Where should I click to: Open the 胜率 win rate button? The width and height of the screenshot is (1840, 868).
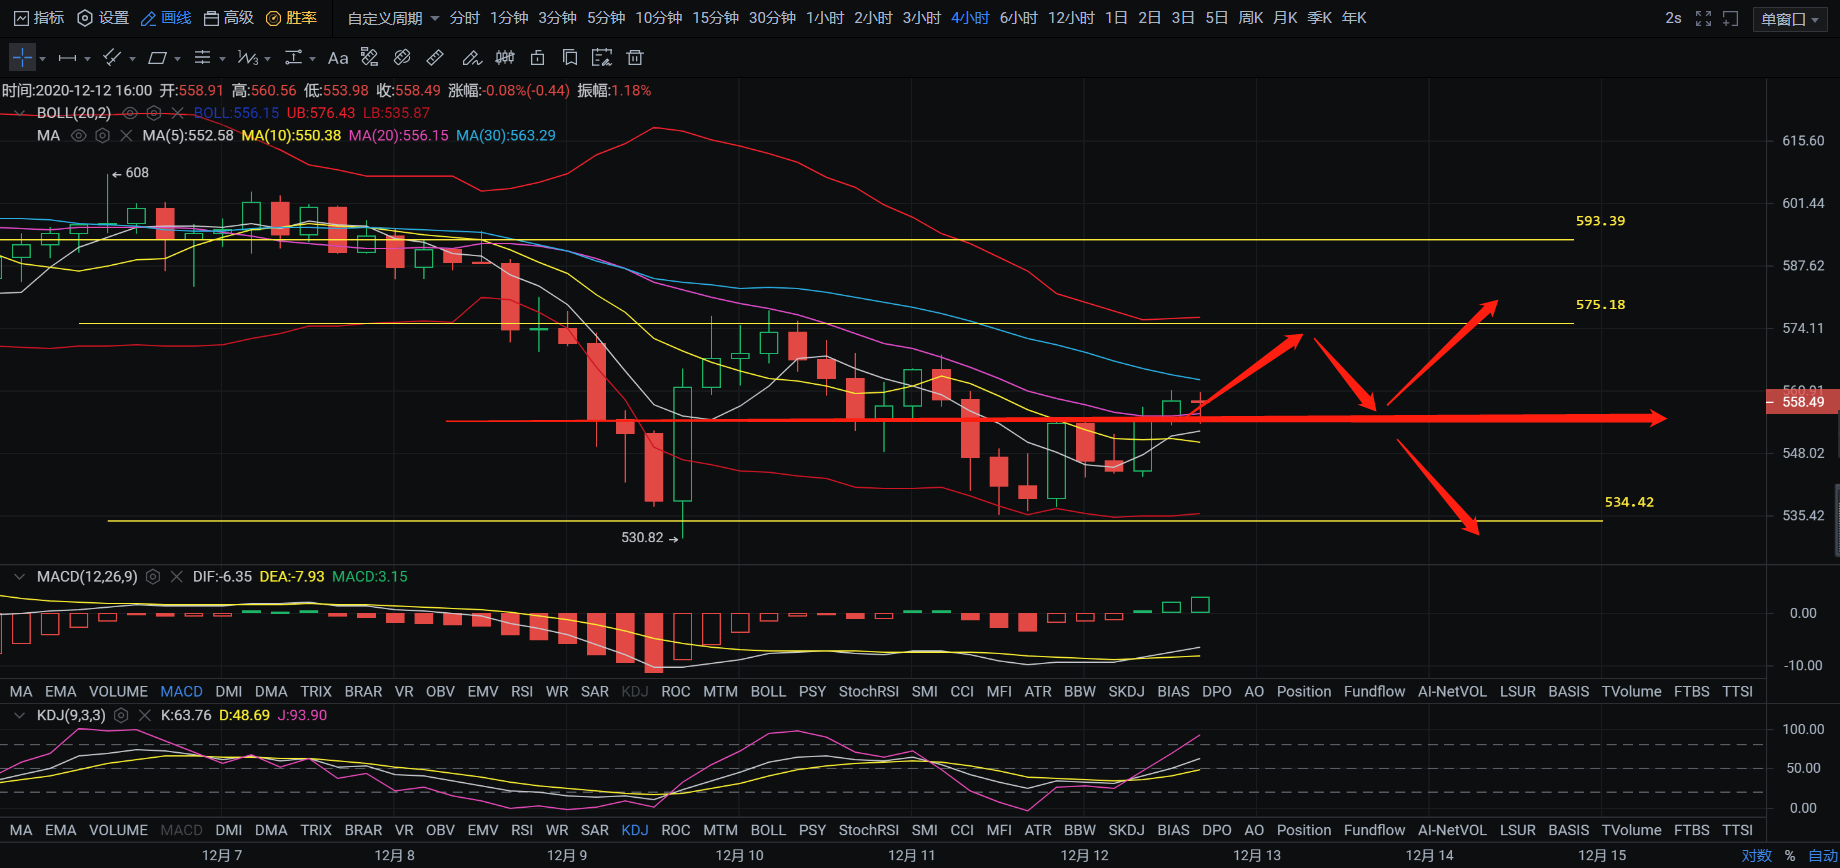[x=291, y=19]
